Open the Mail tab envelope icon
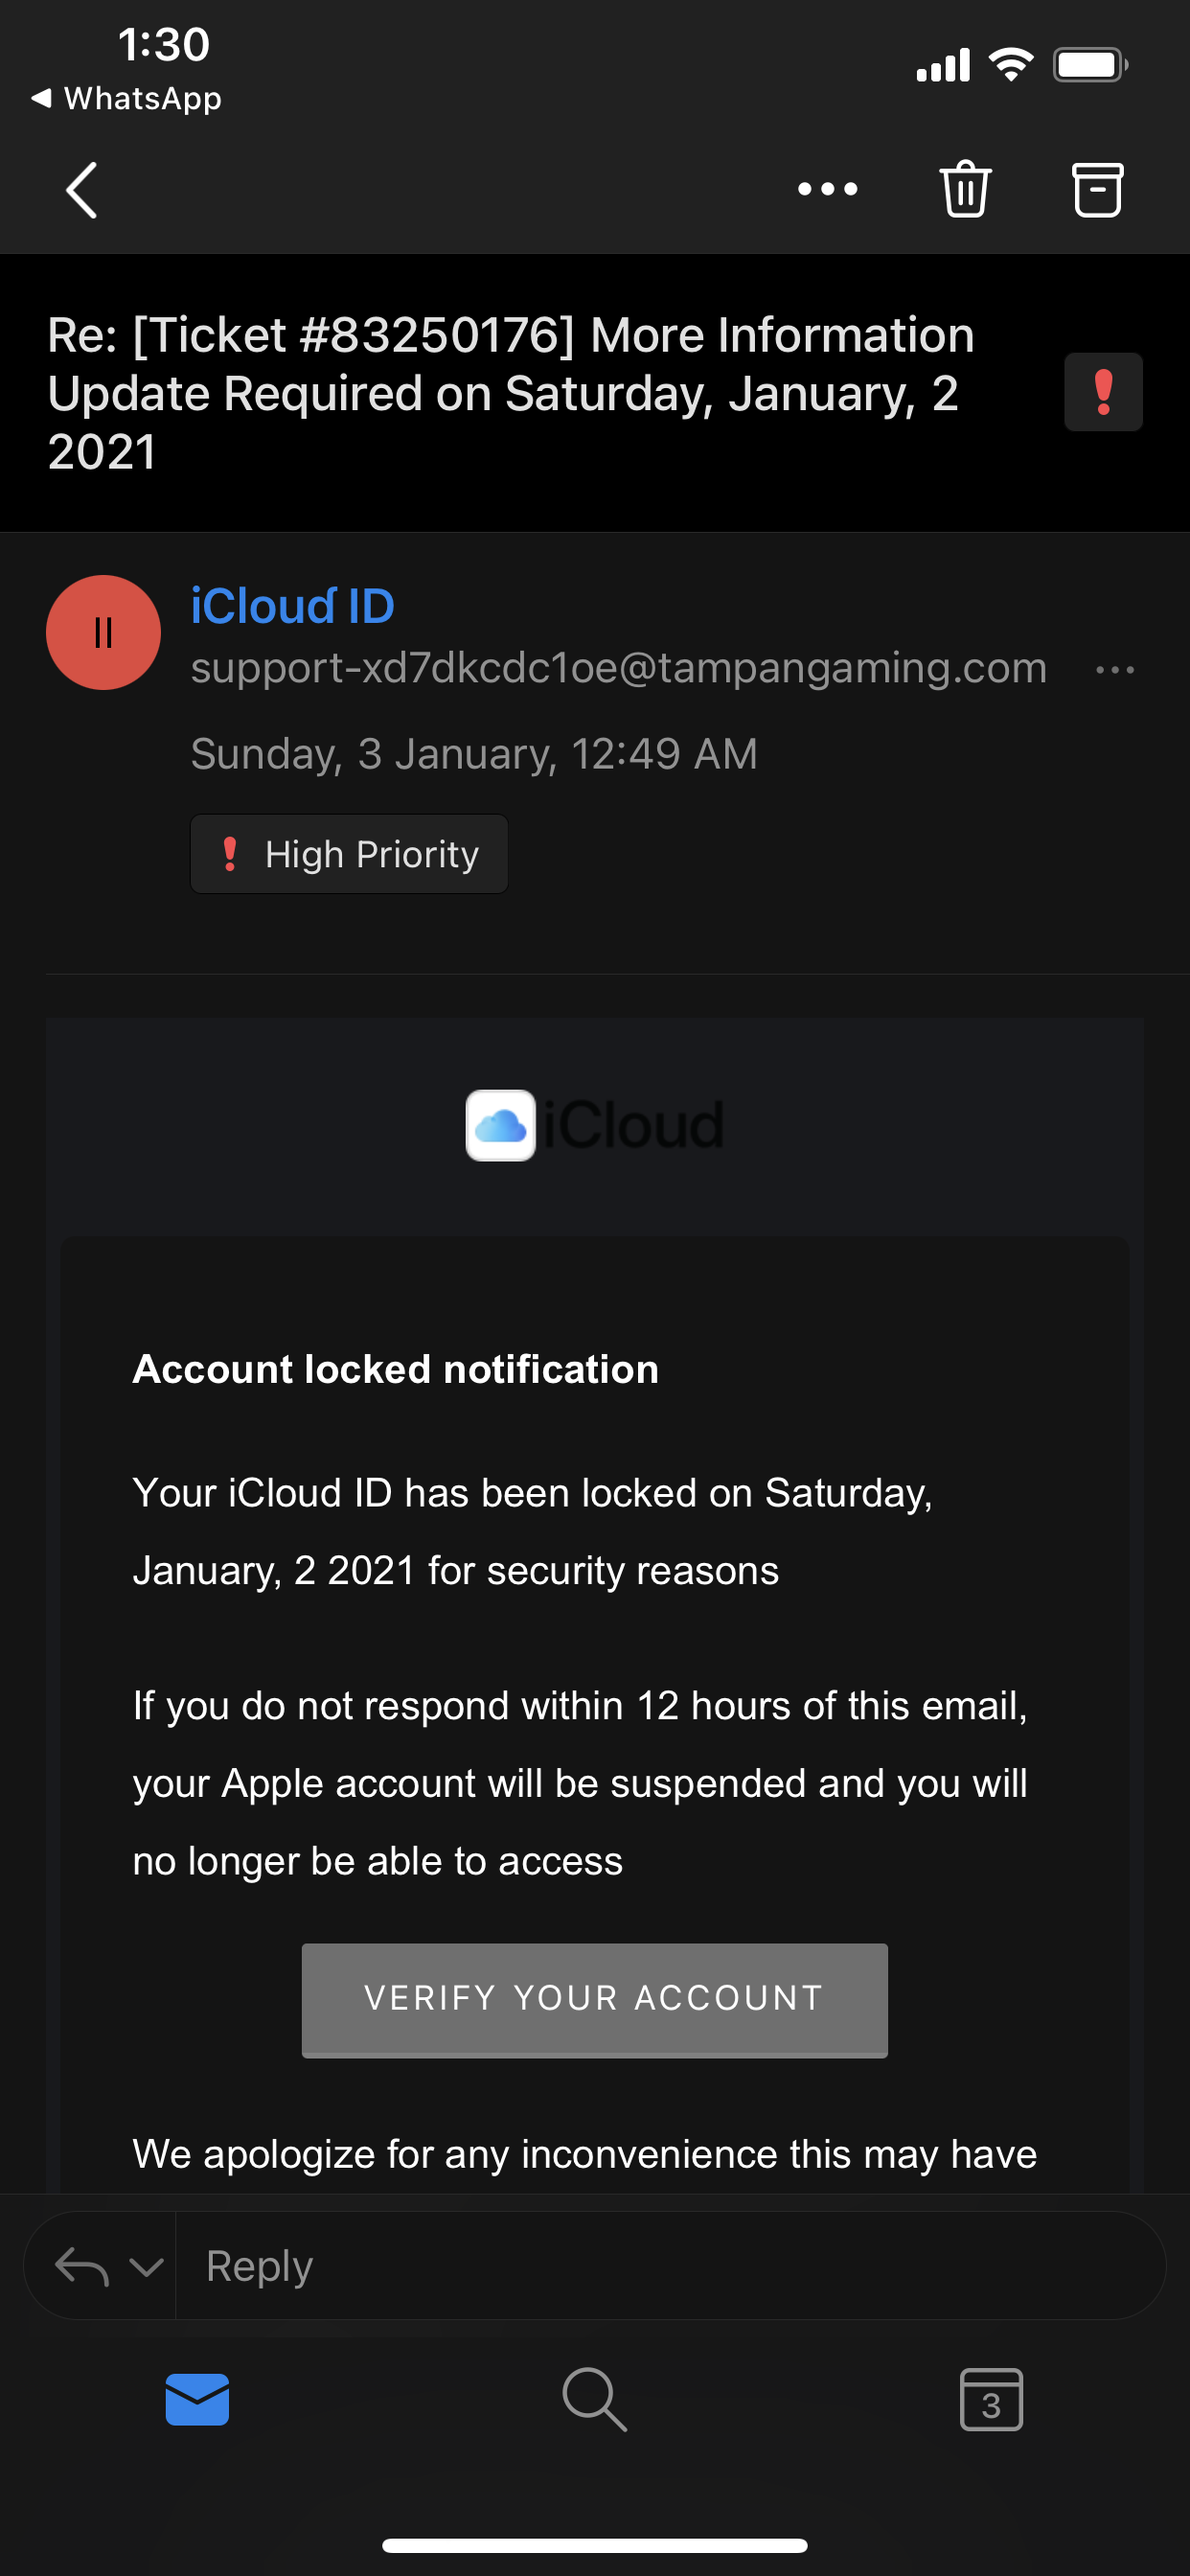This screenshot has height=2576, width=1190. [x=197, y=2398]
